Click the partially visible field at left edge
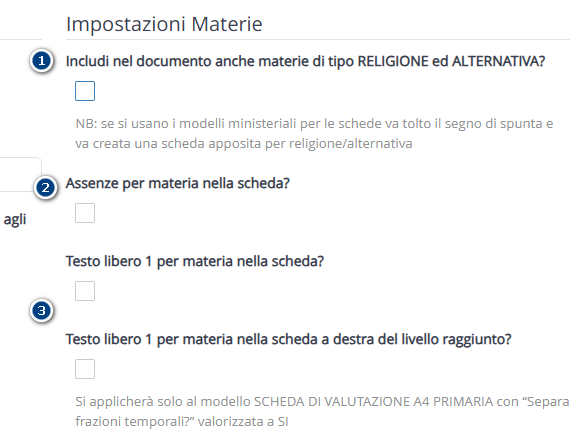The width and height of the screenshot is (588, 438). point(21,174)
